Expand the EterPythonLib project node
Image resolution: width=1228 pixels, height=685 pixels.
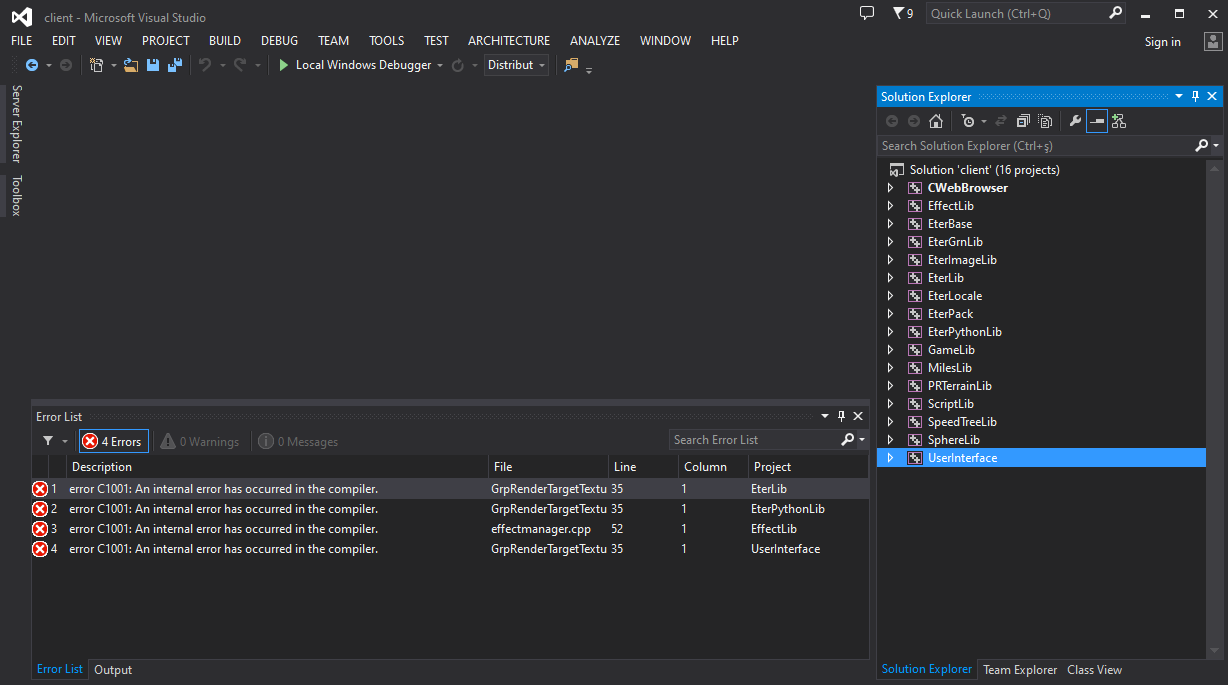pyautogui.click(x=890, y=332)
